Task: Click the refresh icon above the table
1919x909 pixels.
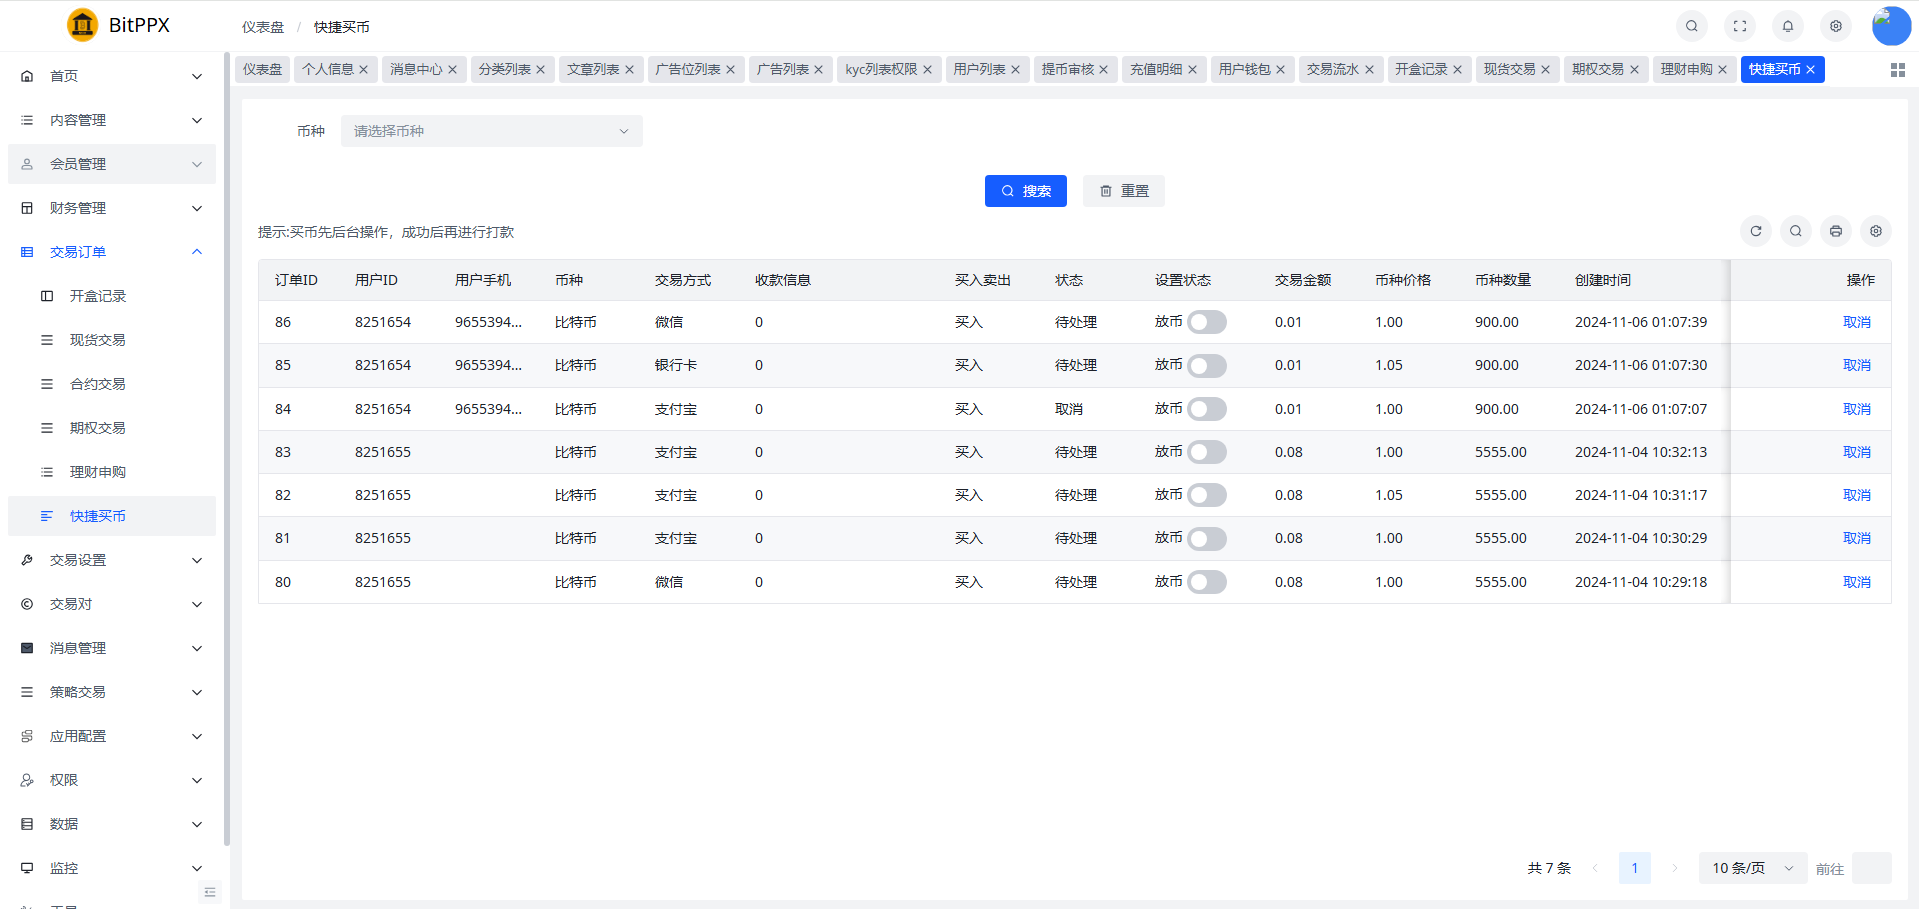Action: 1755,231
